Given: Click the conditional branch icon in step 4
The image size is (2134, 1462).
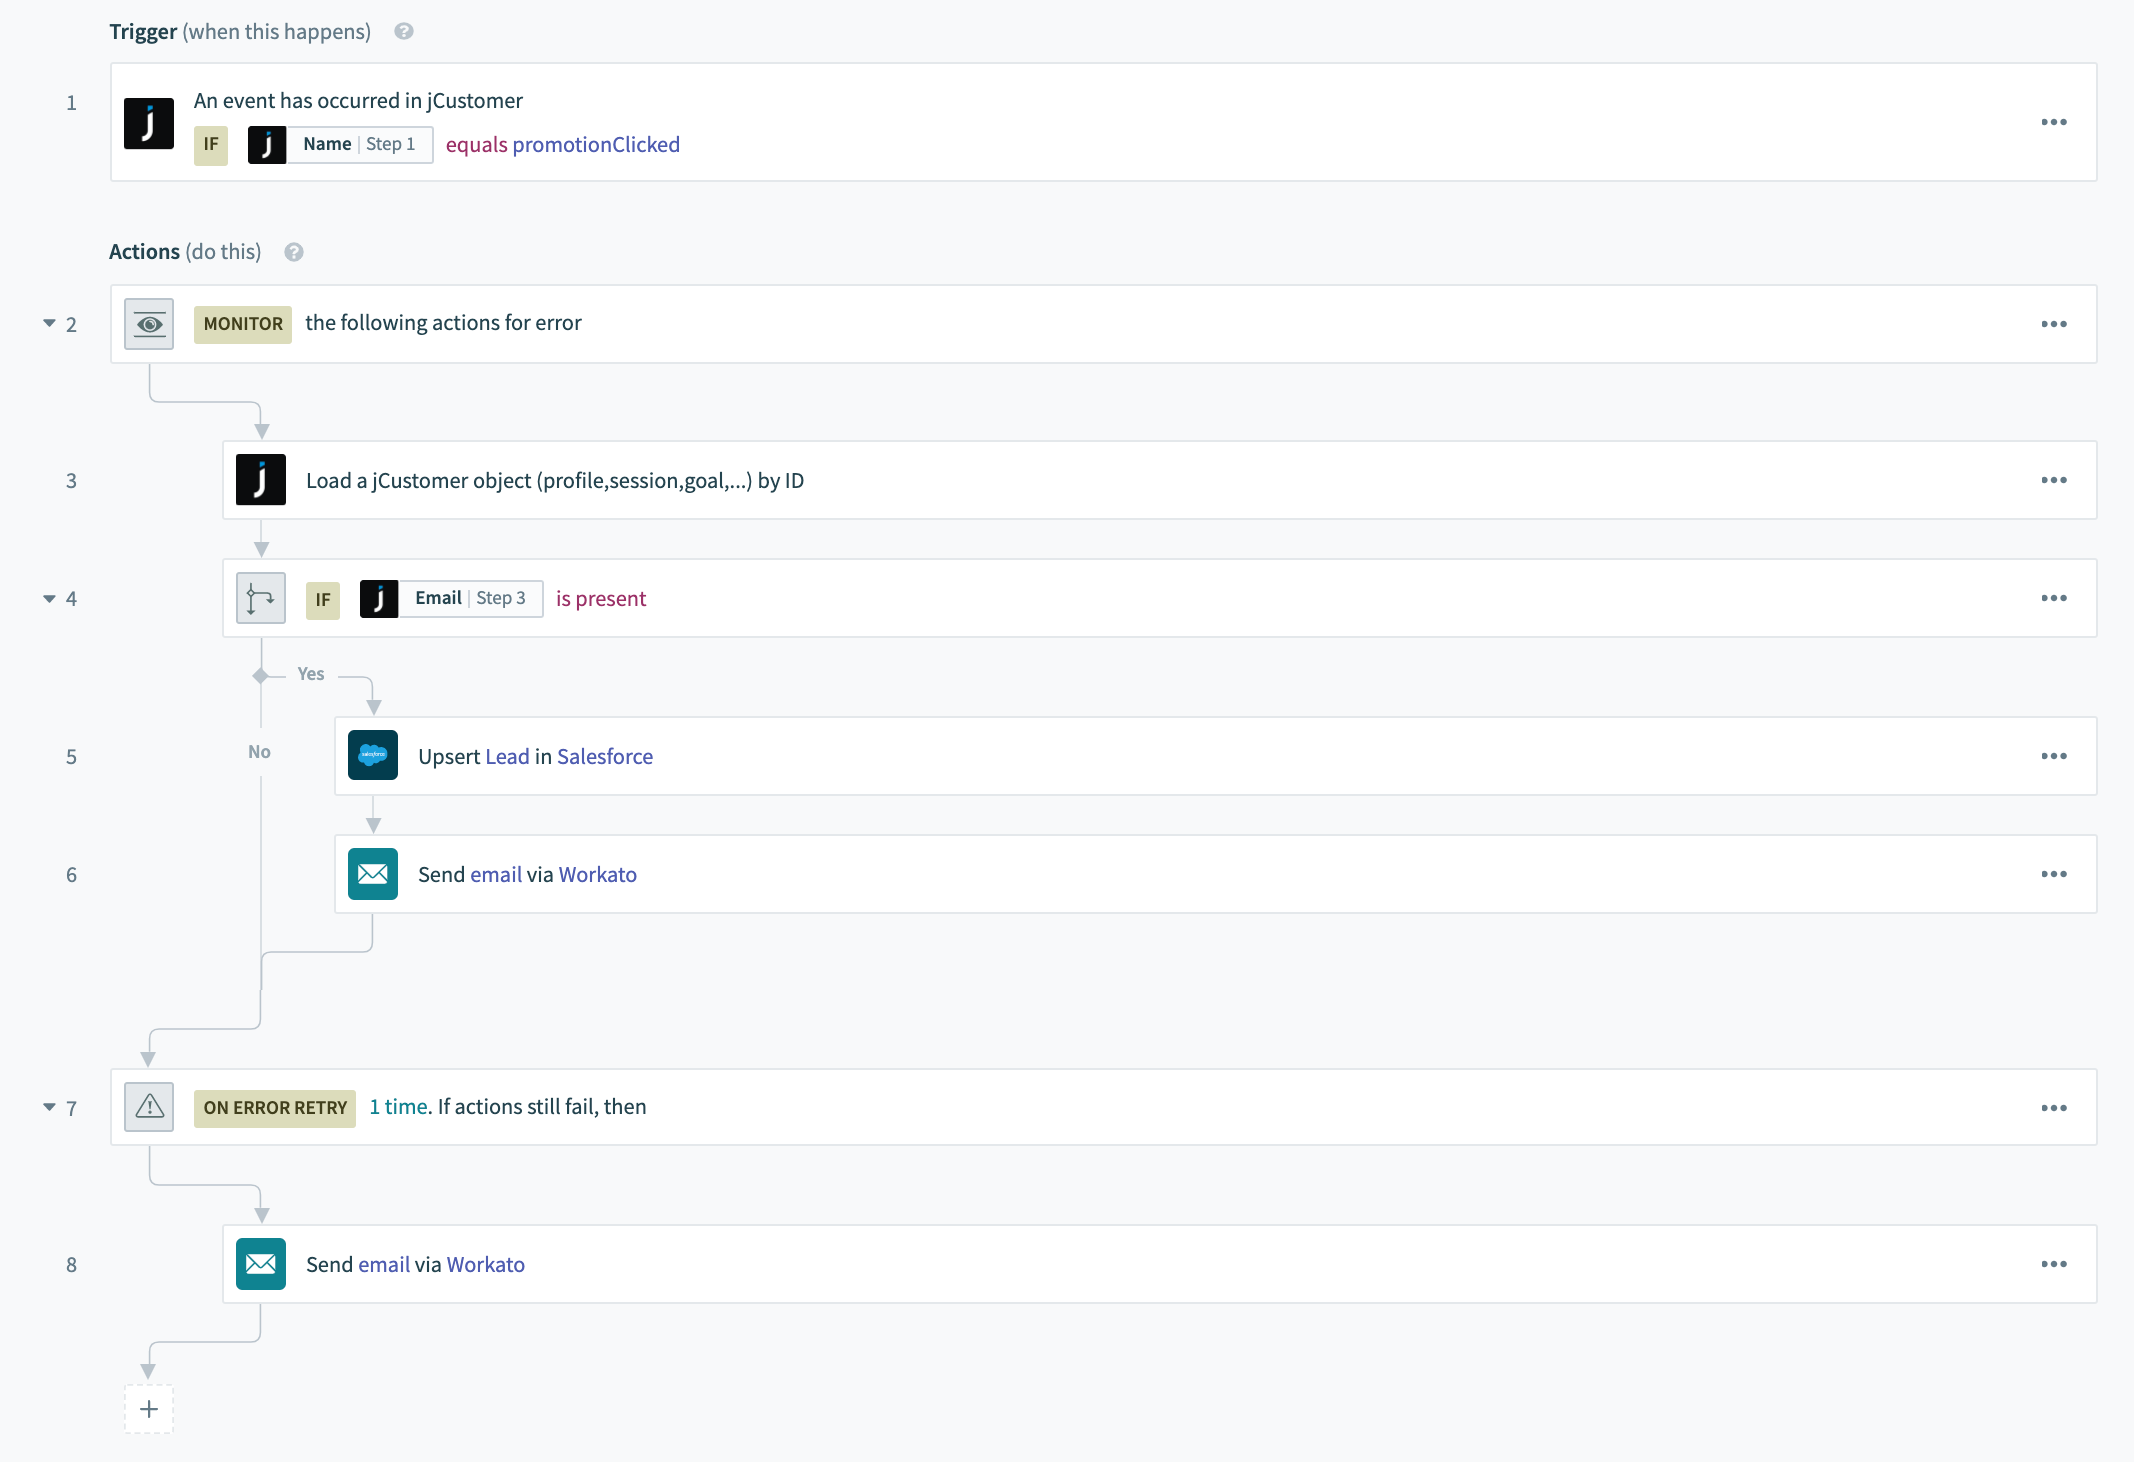Looking at the screenshot, I should pyautogui.click(x=261, y=598).
